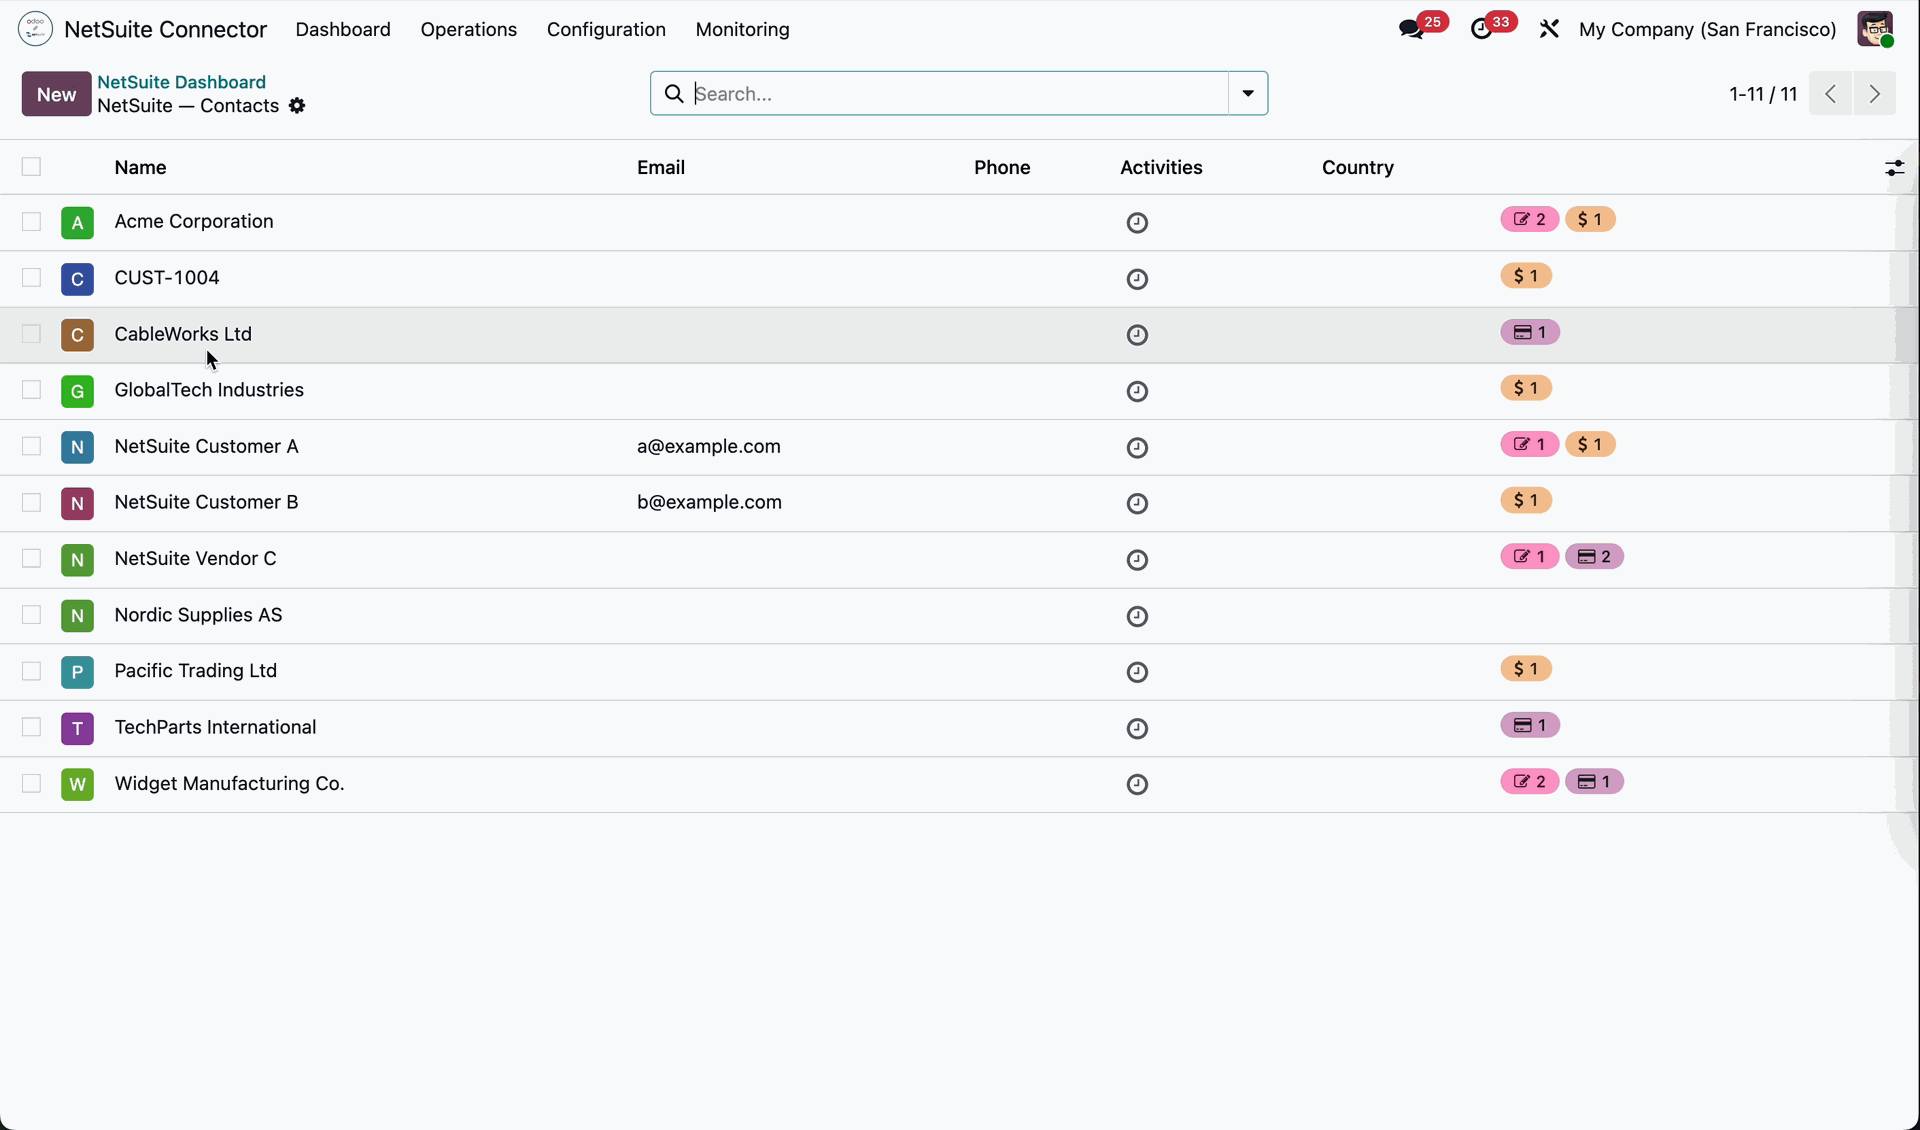The height and width of the screenshot is (1130, 1920).
Task: Click activity clock for CUST-1004
Action: [x=1137, y=279]
